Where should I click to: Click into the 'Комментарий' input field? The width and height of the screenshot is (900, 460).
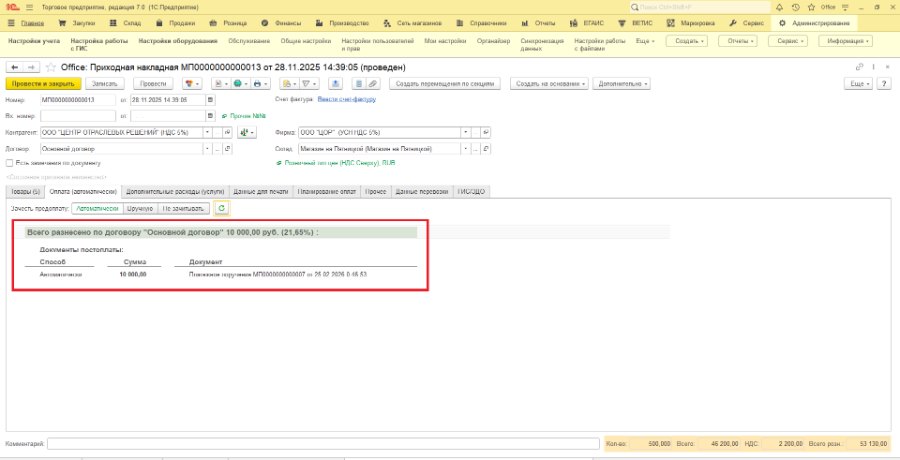[323, 444]
